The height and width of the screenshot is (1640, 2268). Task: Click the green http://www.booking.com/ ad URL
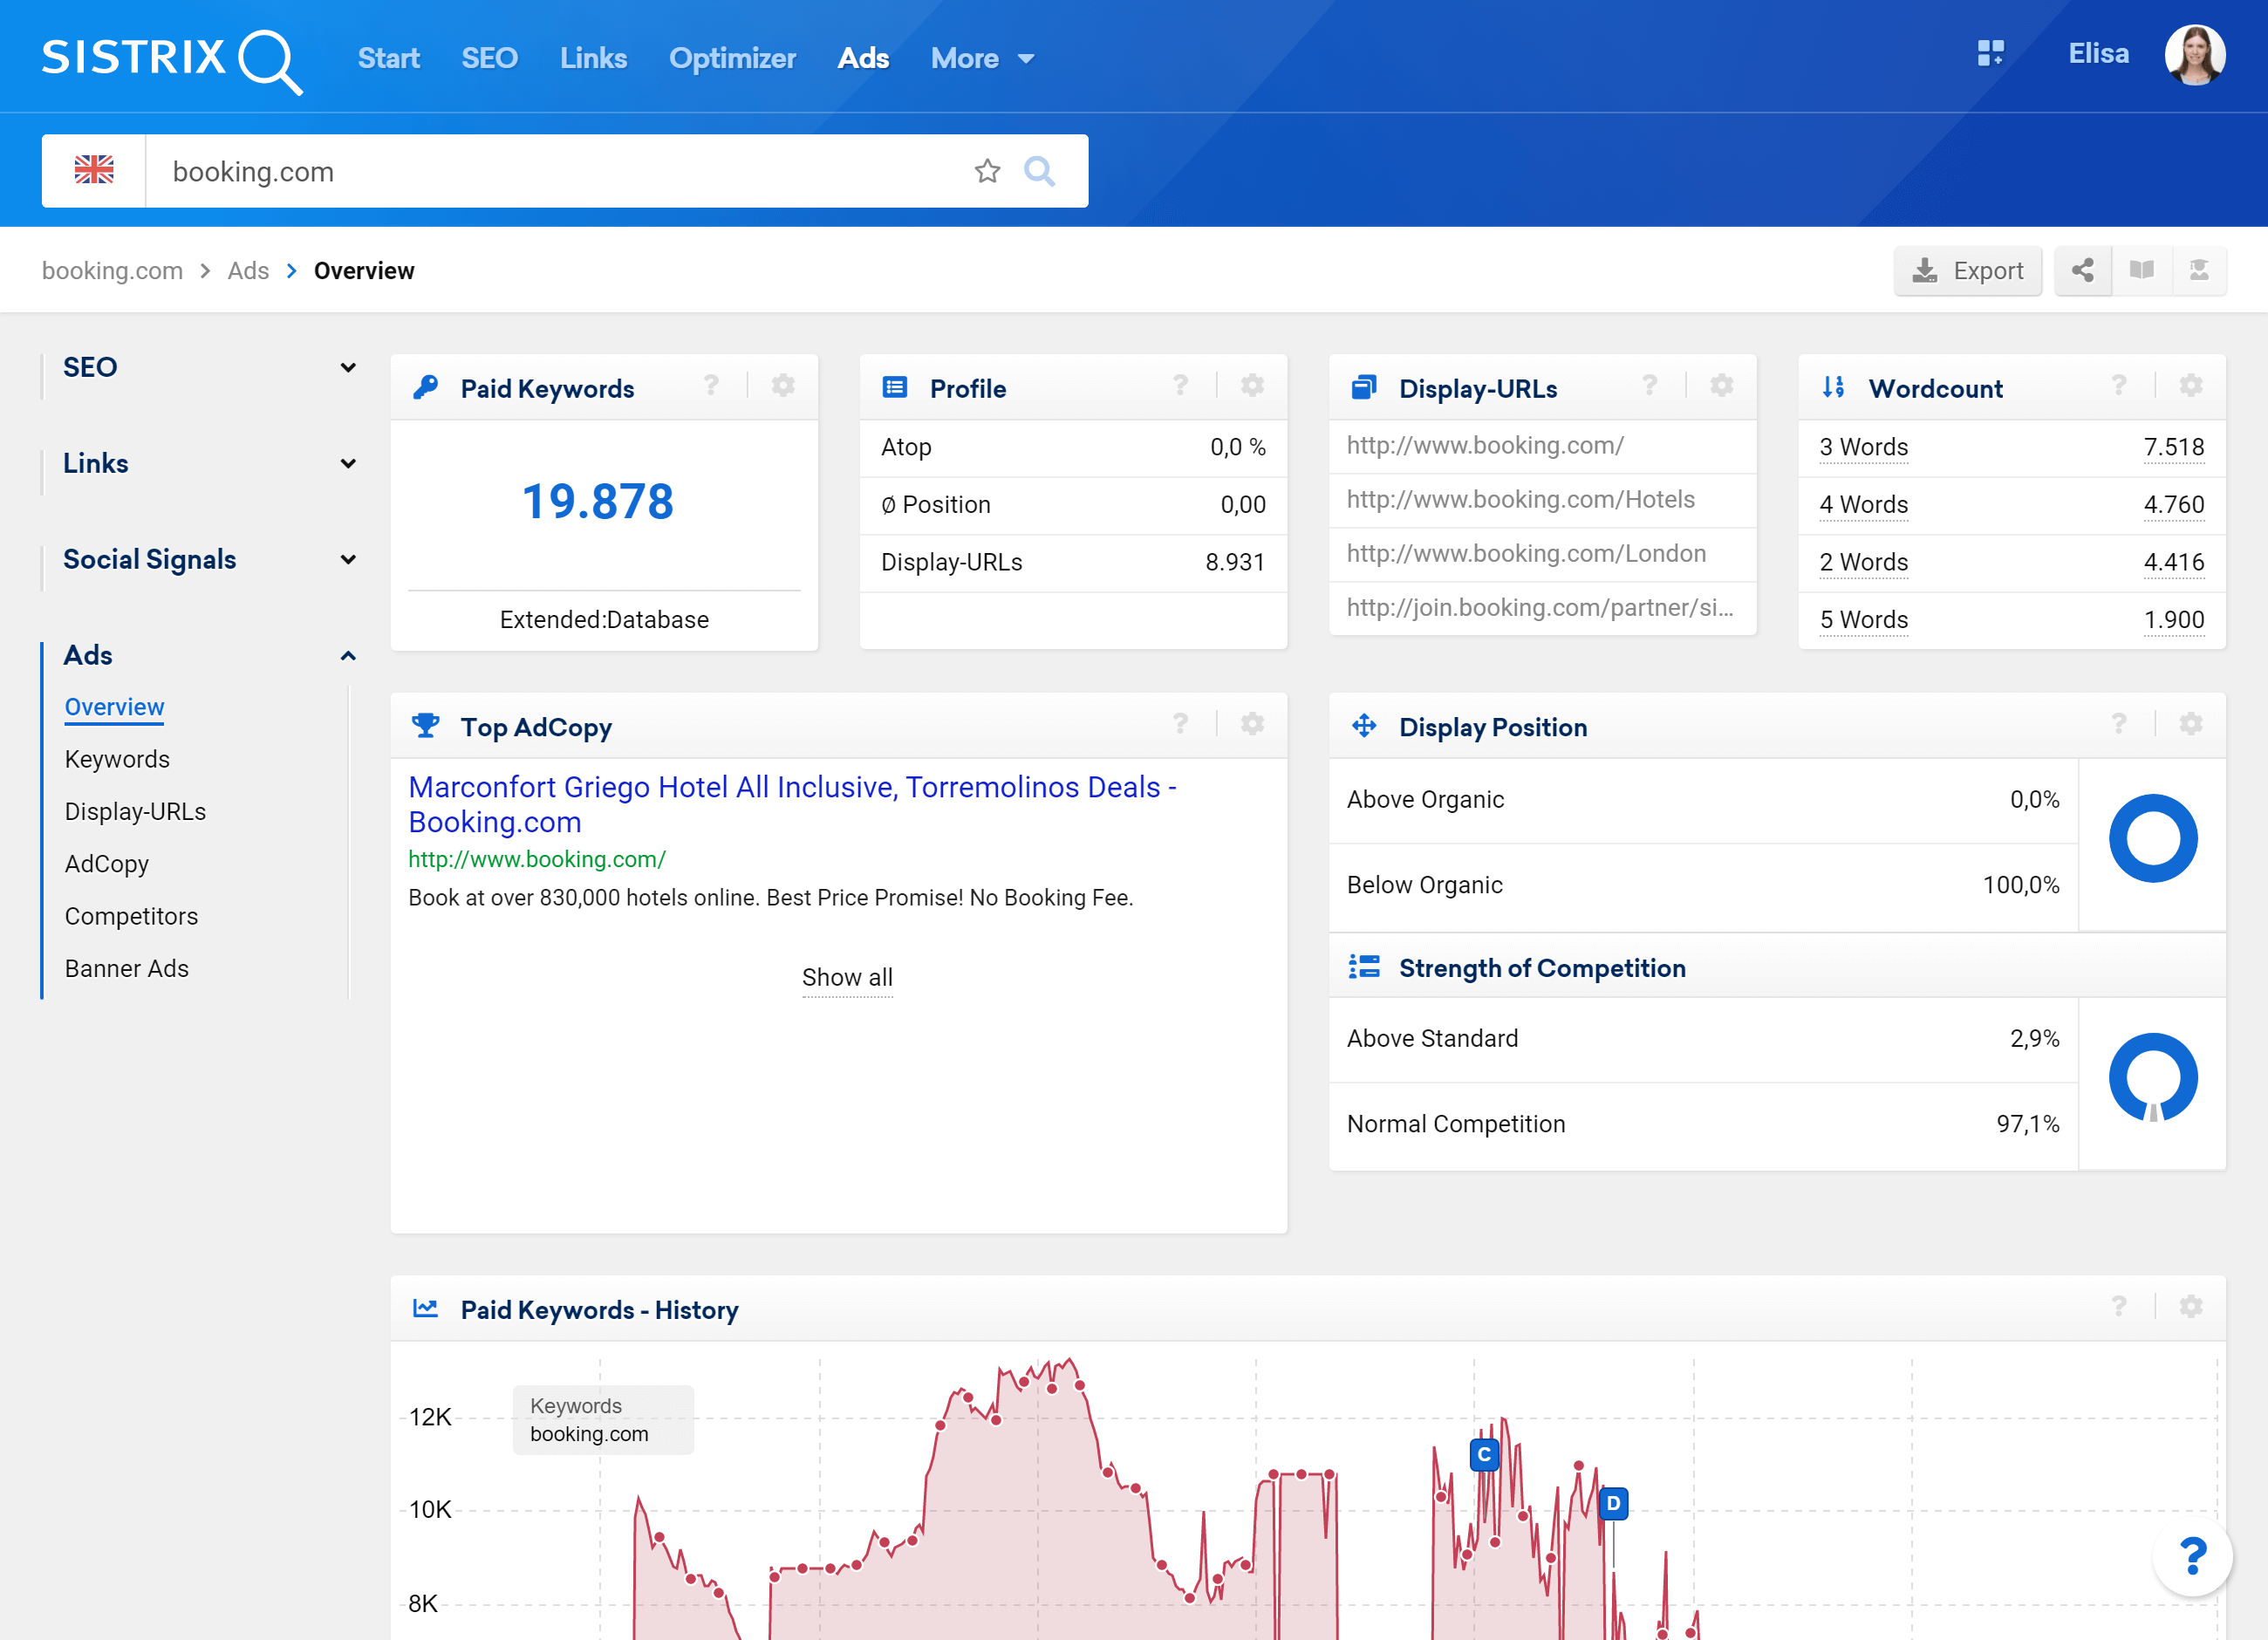536,859
